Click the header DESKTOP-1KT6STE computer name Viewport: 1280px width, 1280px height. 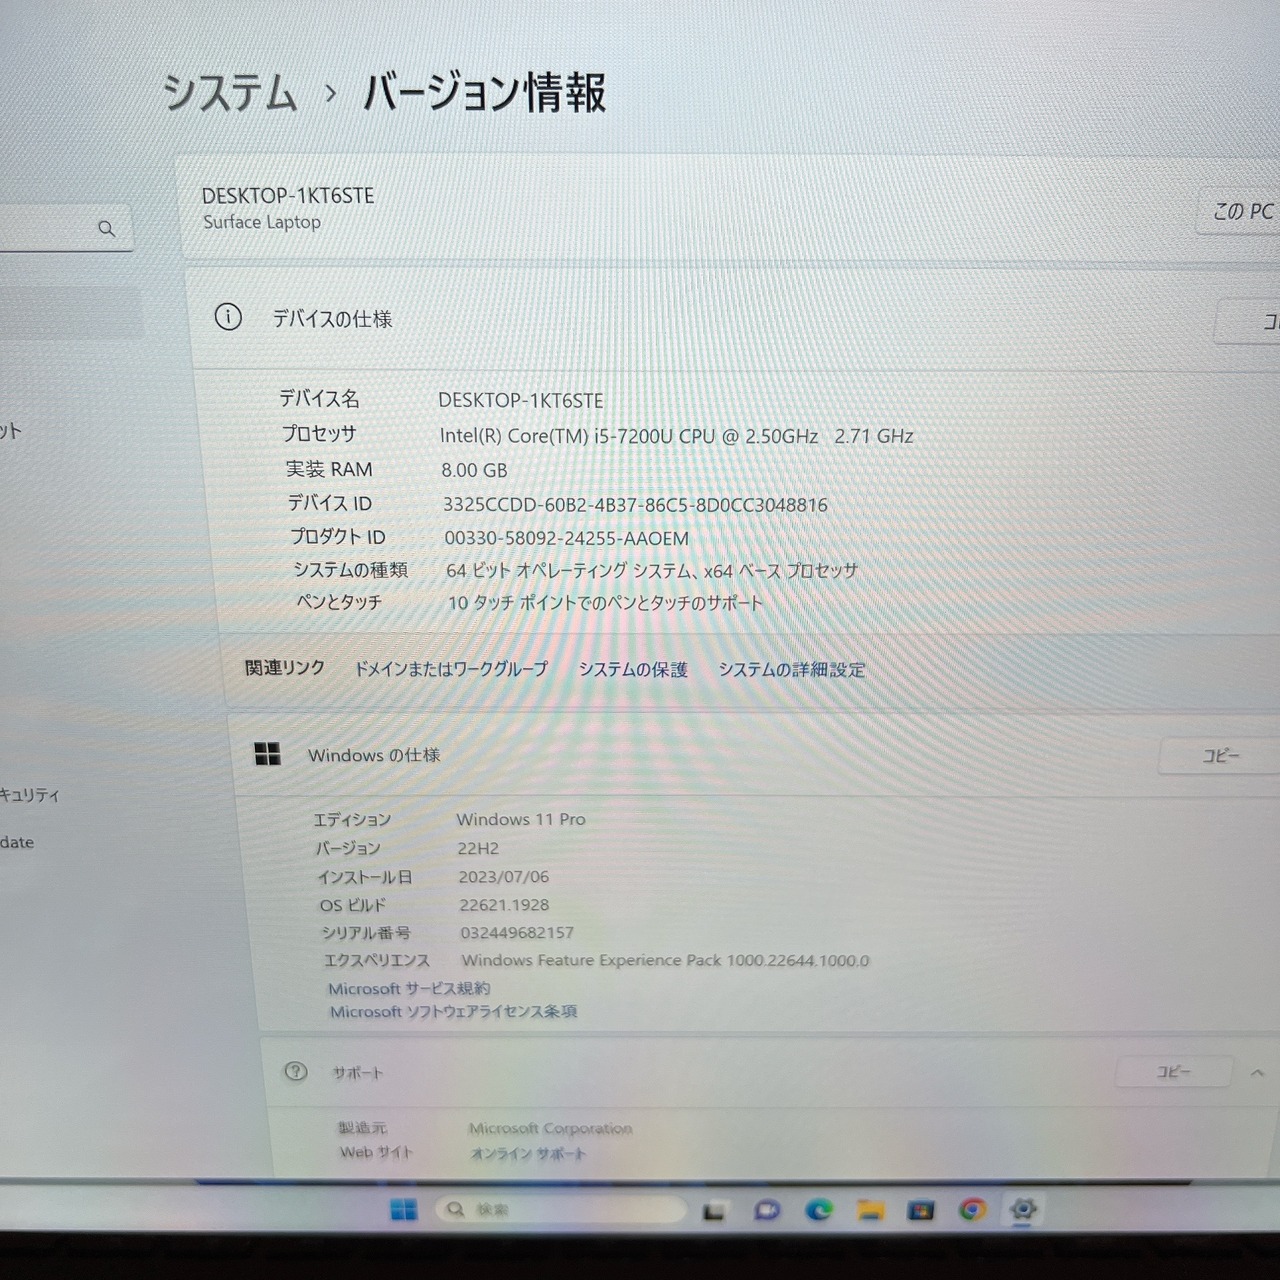point(288,196)
